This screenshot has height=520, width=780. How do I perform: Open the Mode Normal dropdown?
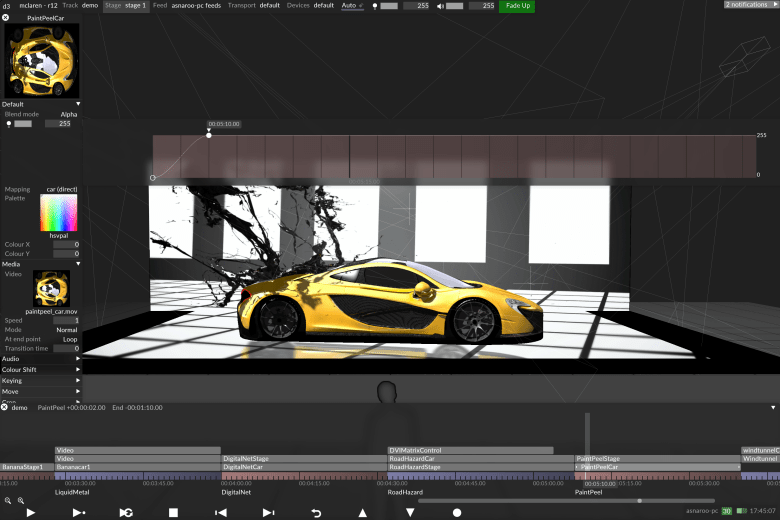coord(67,330)
